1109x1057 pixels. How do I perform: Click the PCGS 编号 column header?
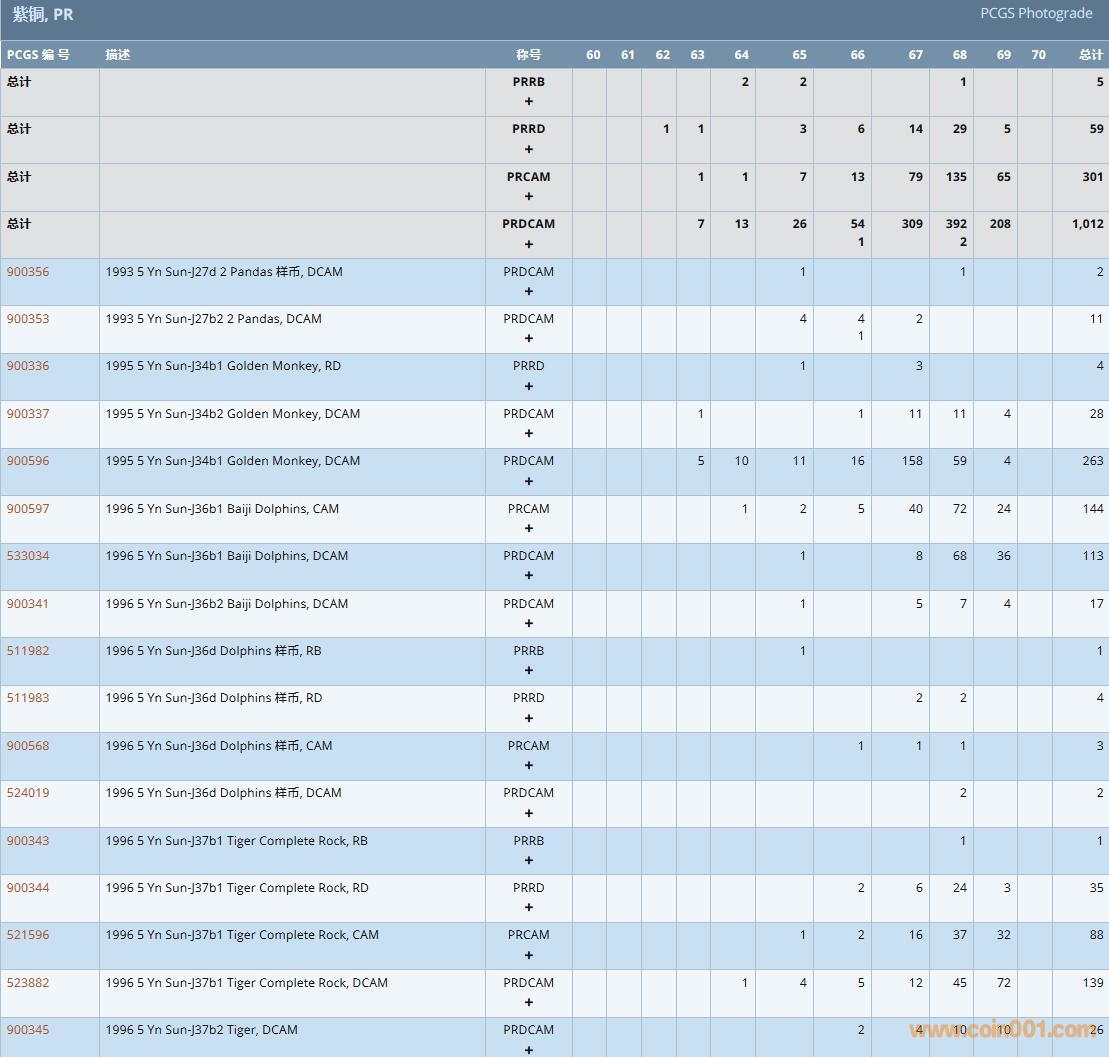tap(38, 55)
